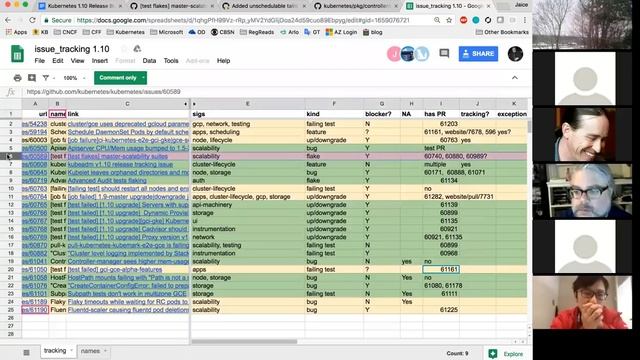Select column F header
640x360 pixels.
tap(334, 104)
